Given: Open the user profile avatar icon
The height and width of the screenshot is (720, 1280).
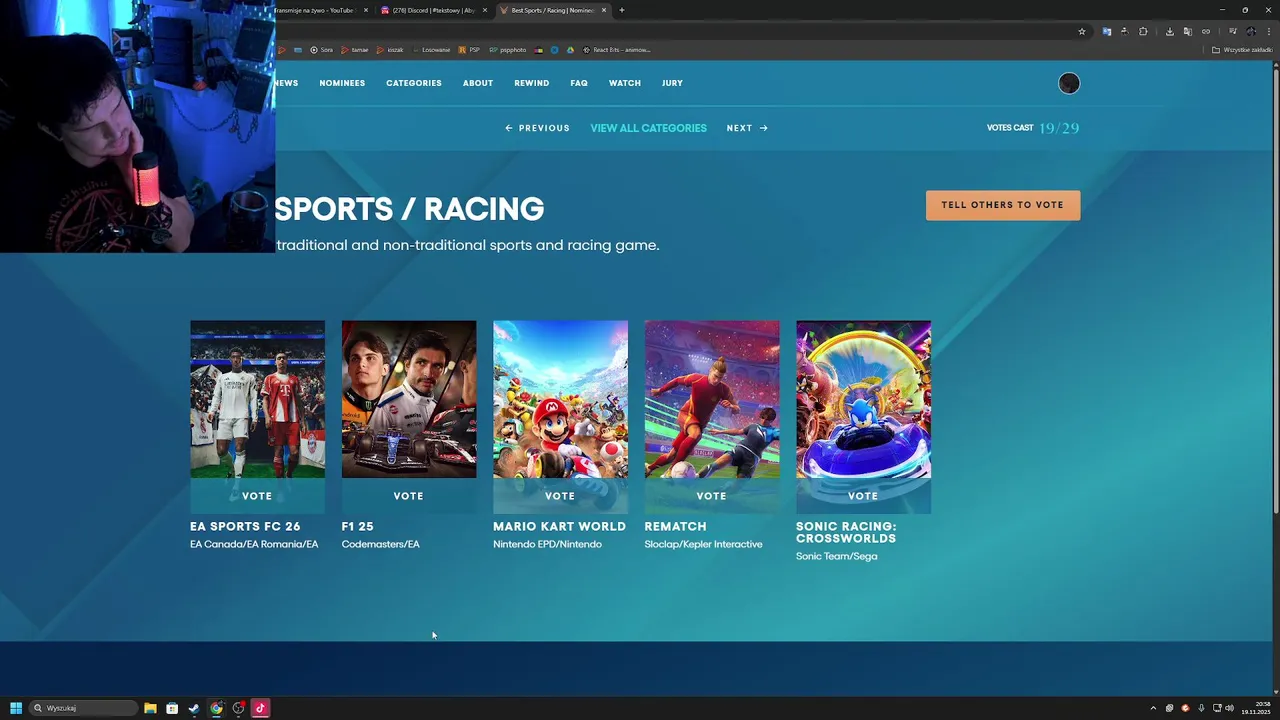Looking at the screenshot, I should pos(1069,83).
